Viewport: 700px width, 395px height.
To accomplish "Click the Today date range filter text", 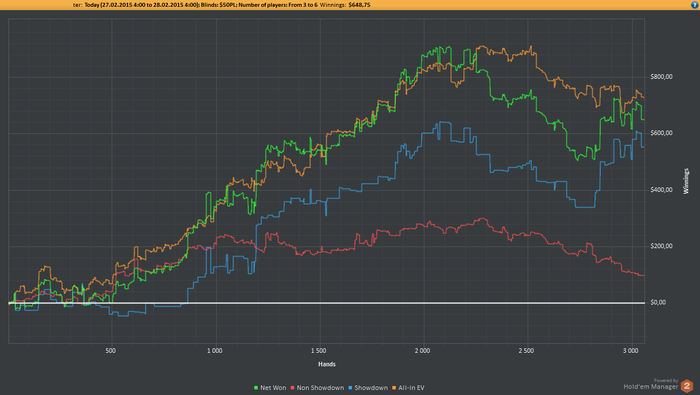I will tap(142, 5).
